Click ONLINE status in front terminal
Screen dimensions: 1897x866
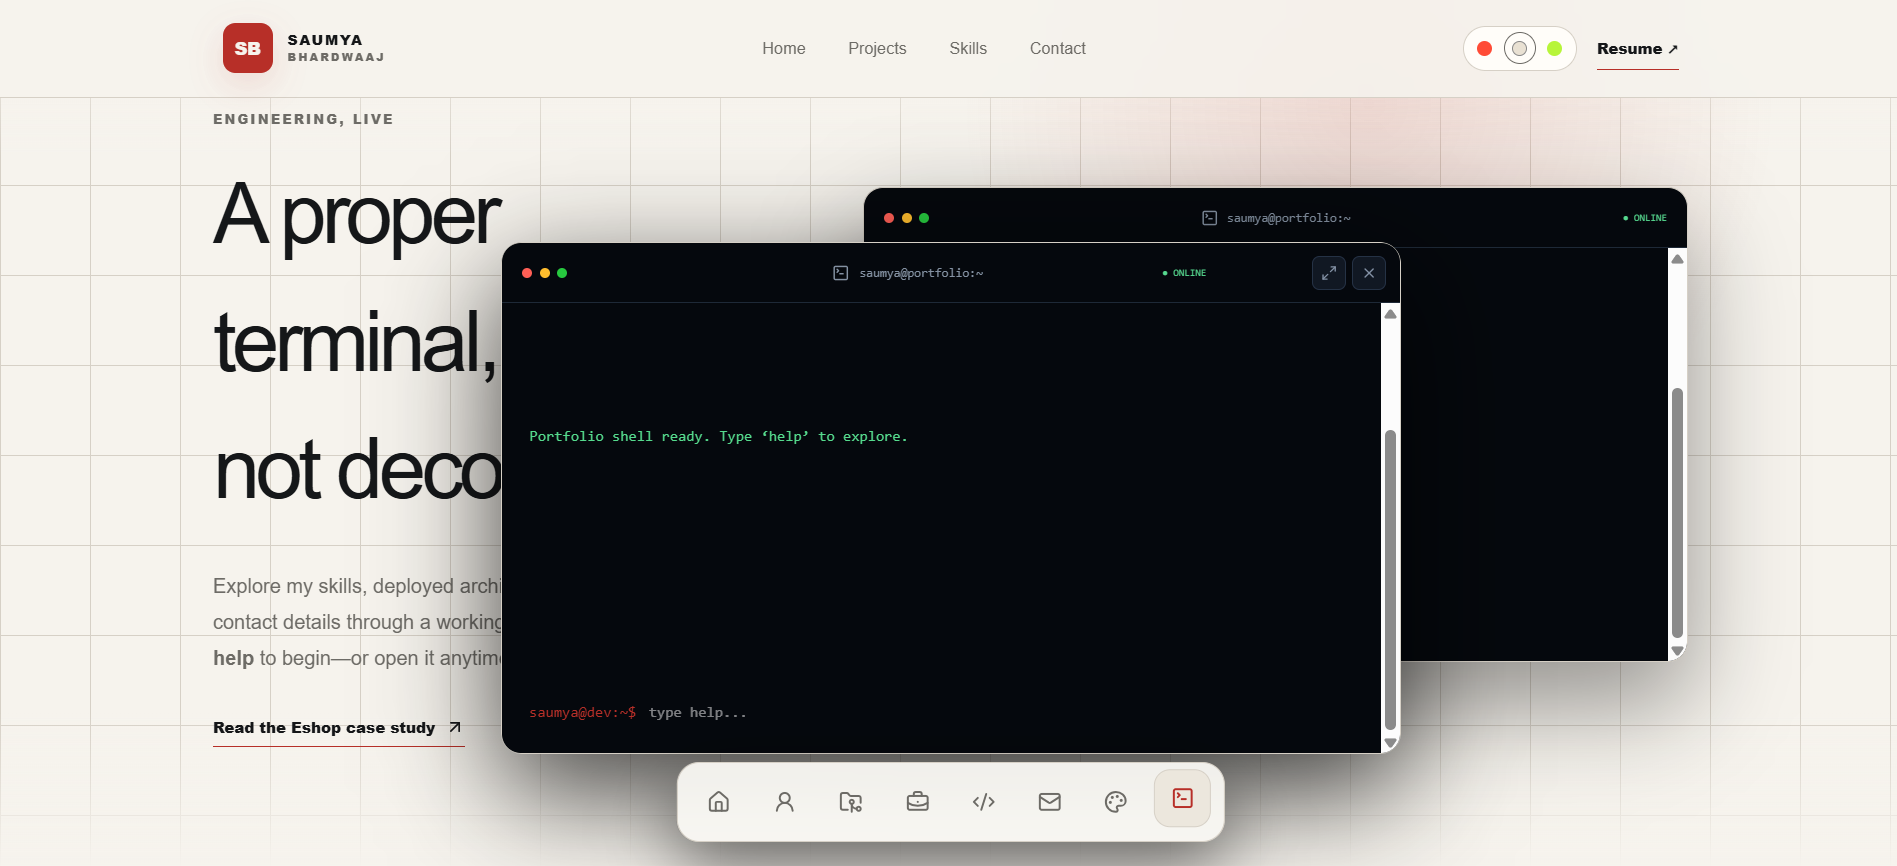click(x=1184, y=273)
